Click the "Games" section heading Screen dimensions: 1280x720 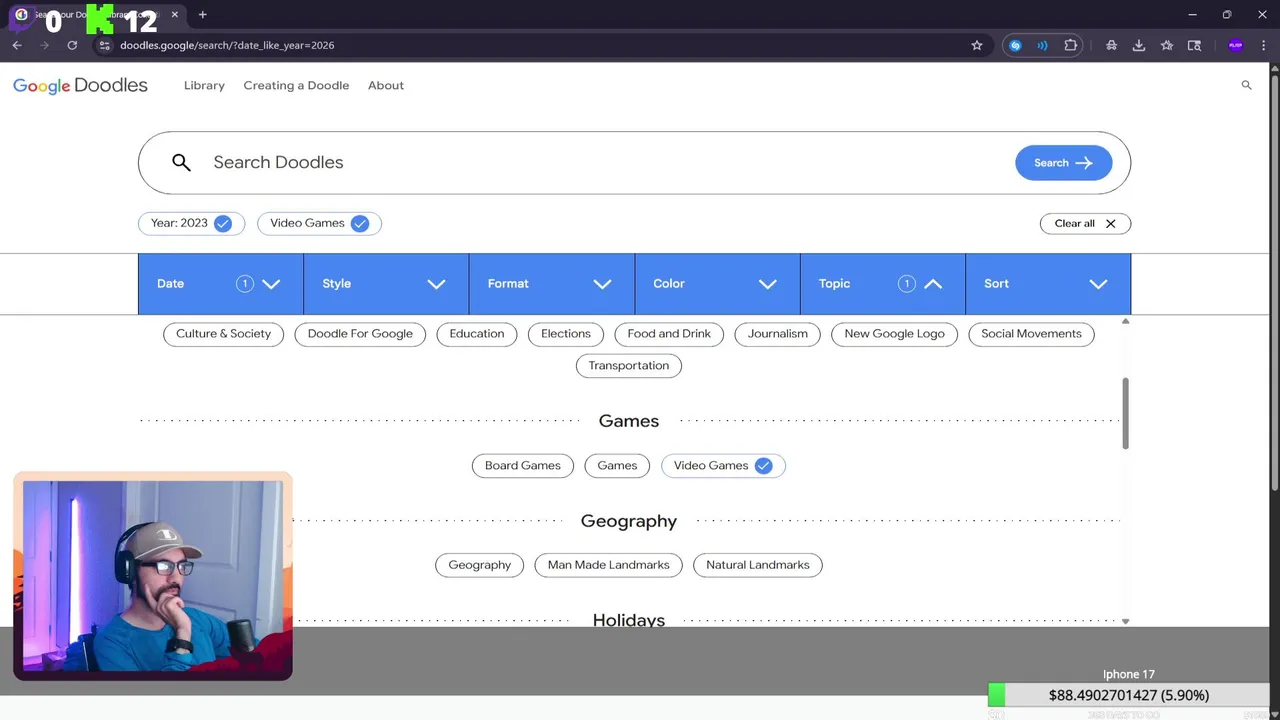(x=628, y=421)
